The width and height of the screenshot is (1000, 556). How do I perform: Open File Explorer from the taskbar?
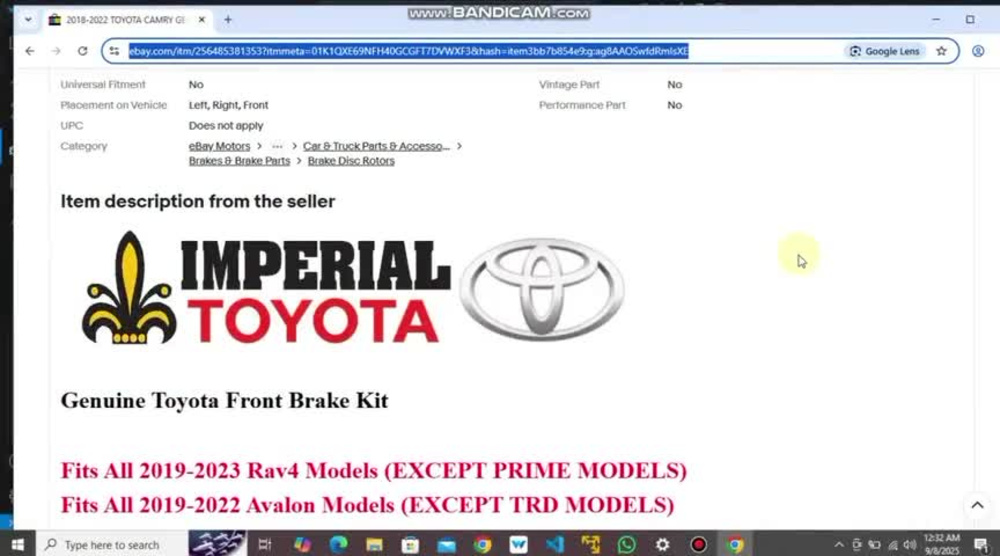point(374,545)
